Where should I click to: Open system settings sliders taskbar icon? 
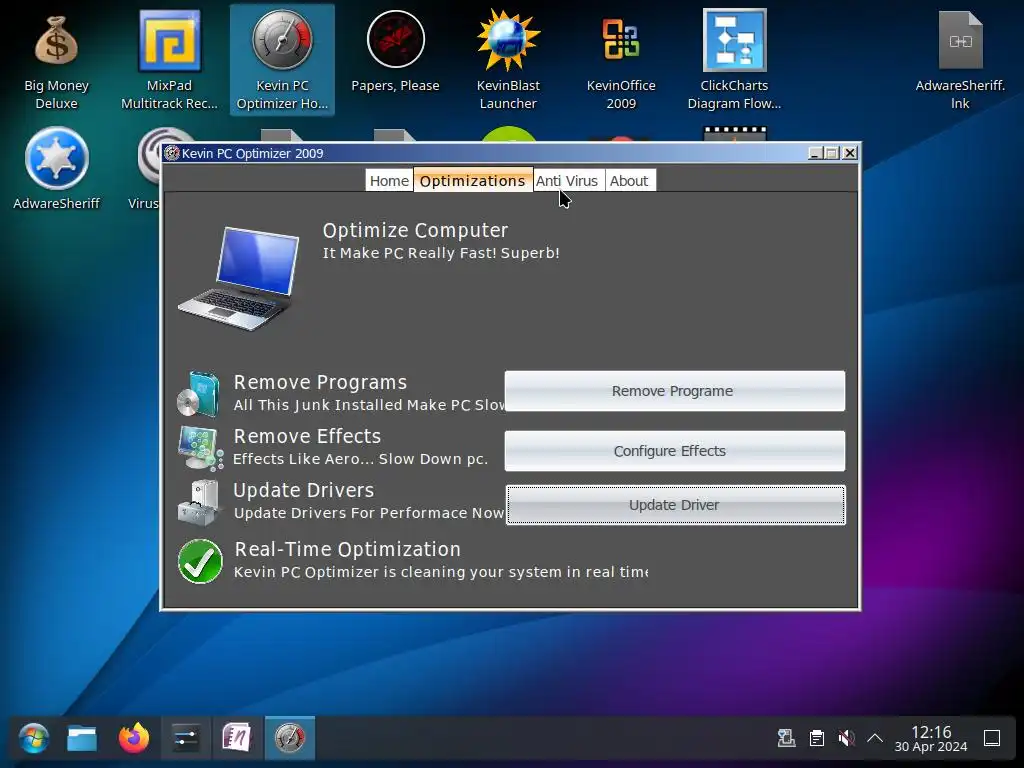[185, 739]
